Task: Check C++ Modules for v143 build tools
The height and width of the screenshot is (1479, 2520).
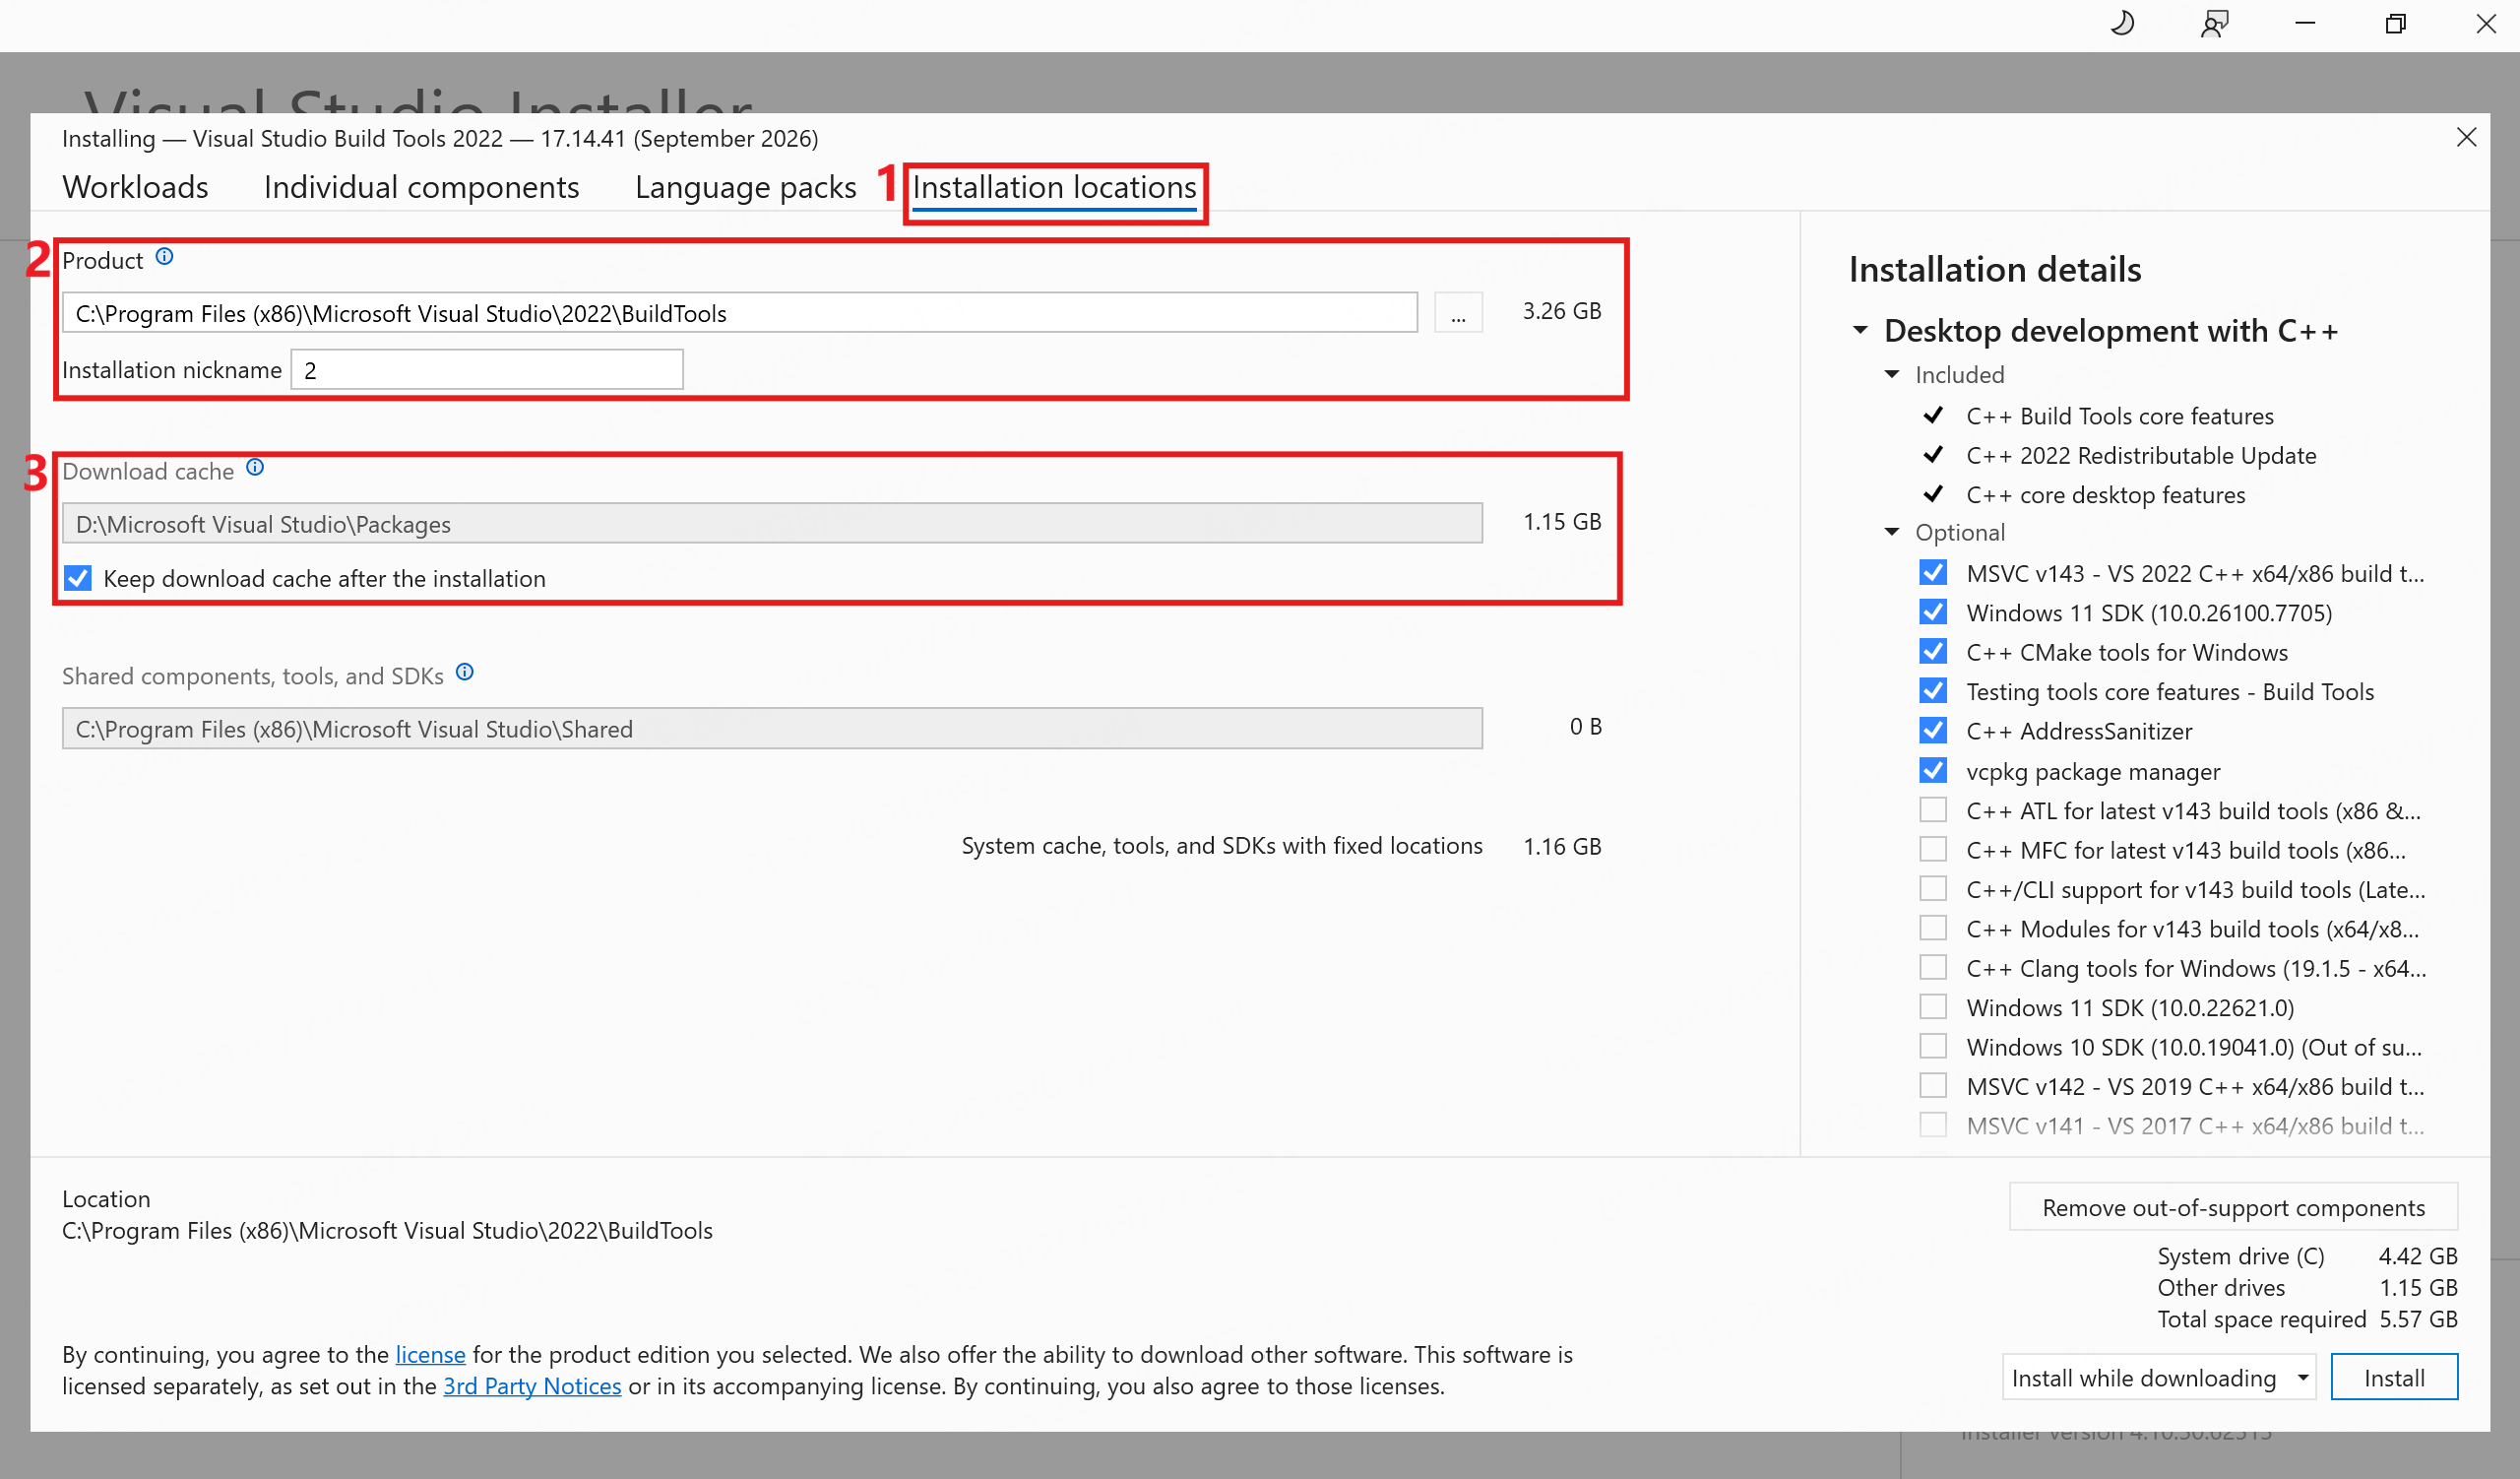Action: click(1933, 928)
